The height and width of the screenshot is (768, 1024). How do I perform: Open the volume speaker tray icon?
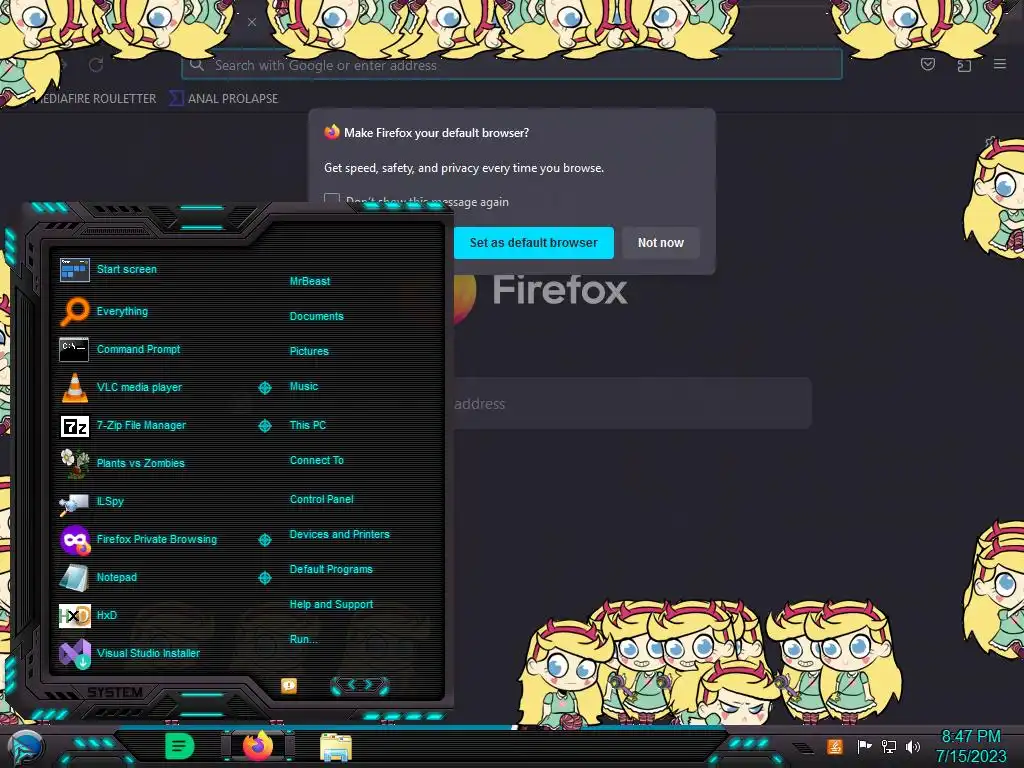click(x=913, y=746)
